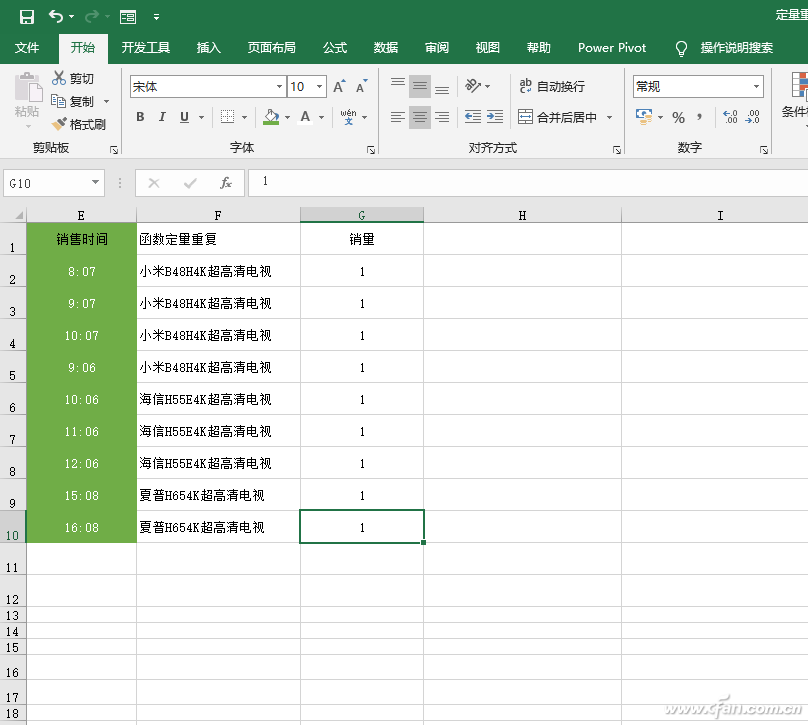Click the Select All corner triangle
The image size is (808, 725).
pyautogui.click(x=19, y=215)
